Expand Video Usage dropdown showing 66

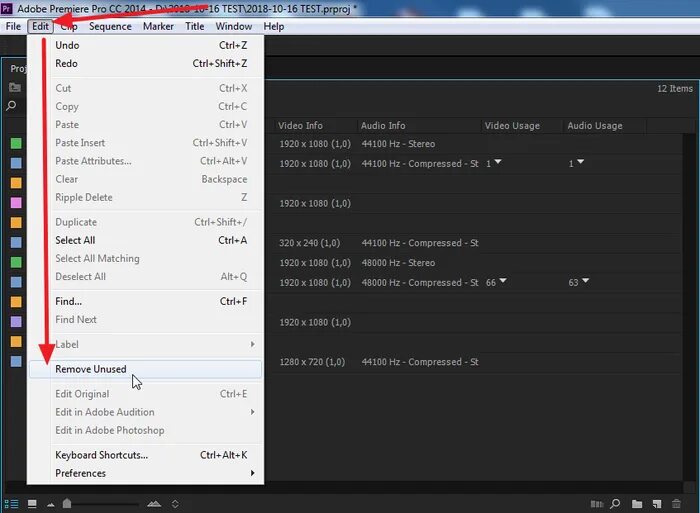click(503, 281)
